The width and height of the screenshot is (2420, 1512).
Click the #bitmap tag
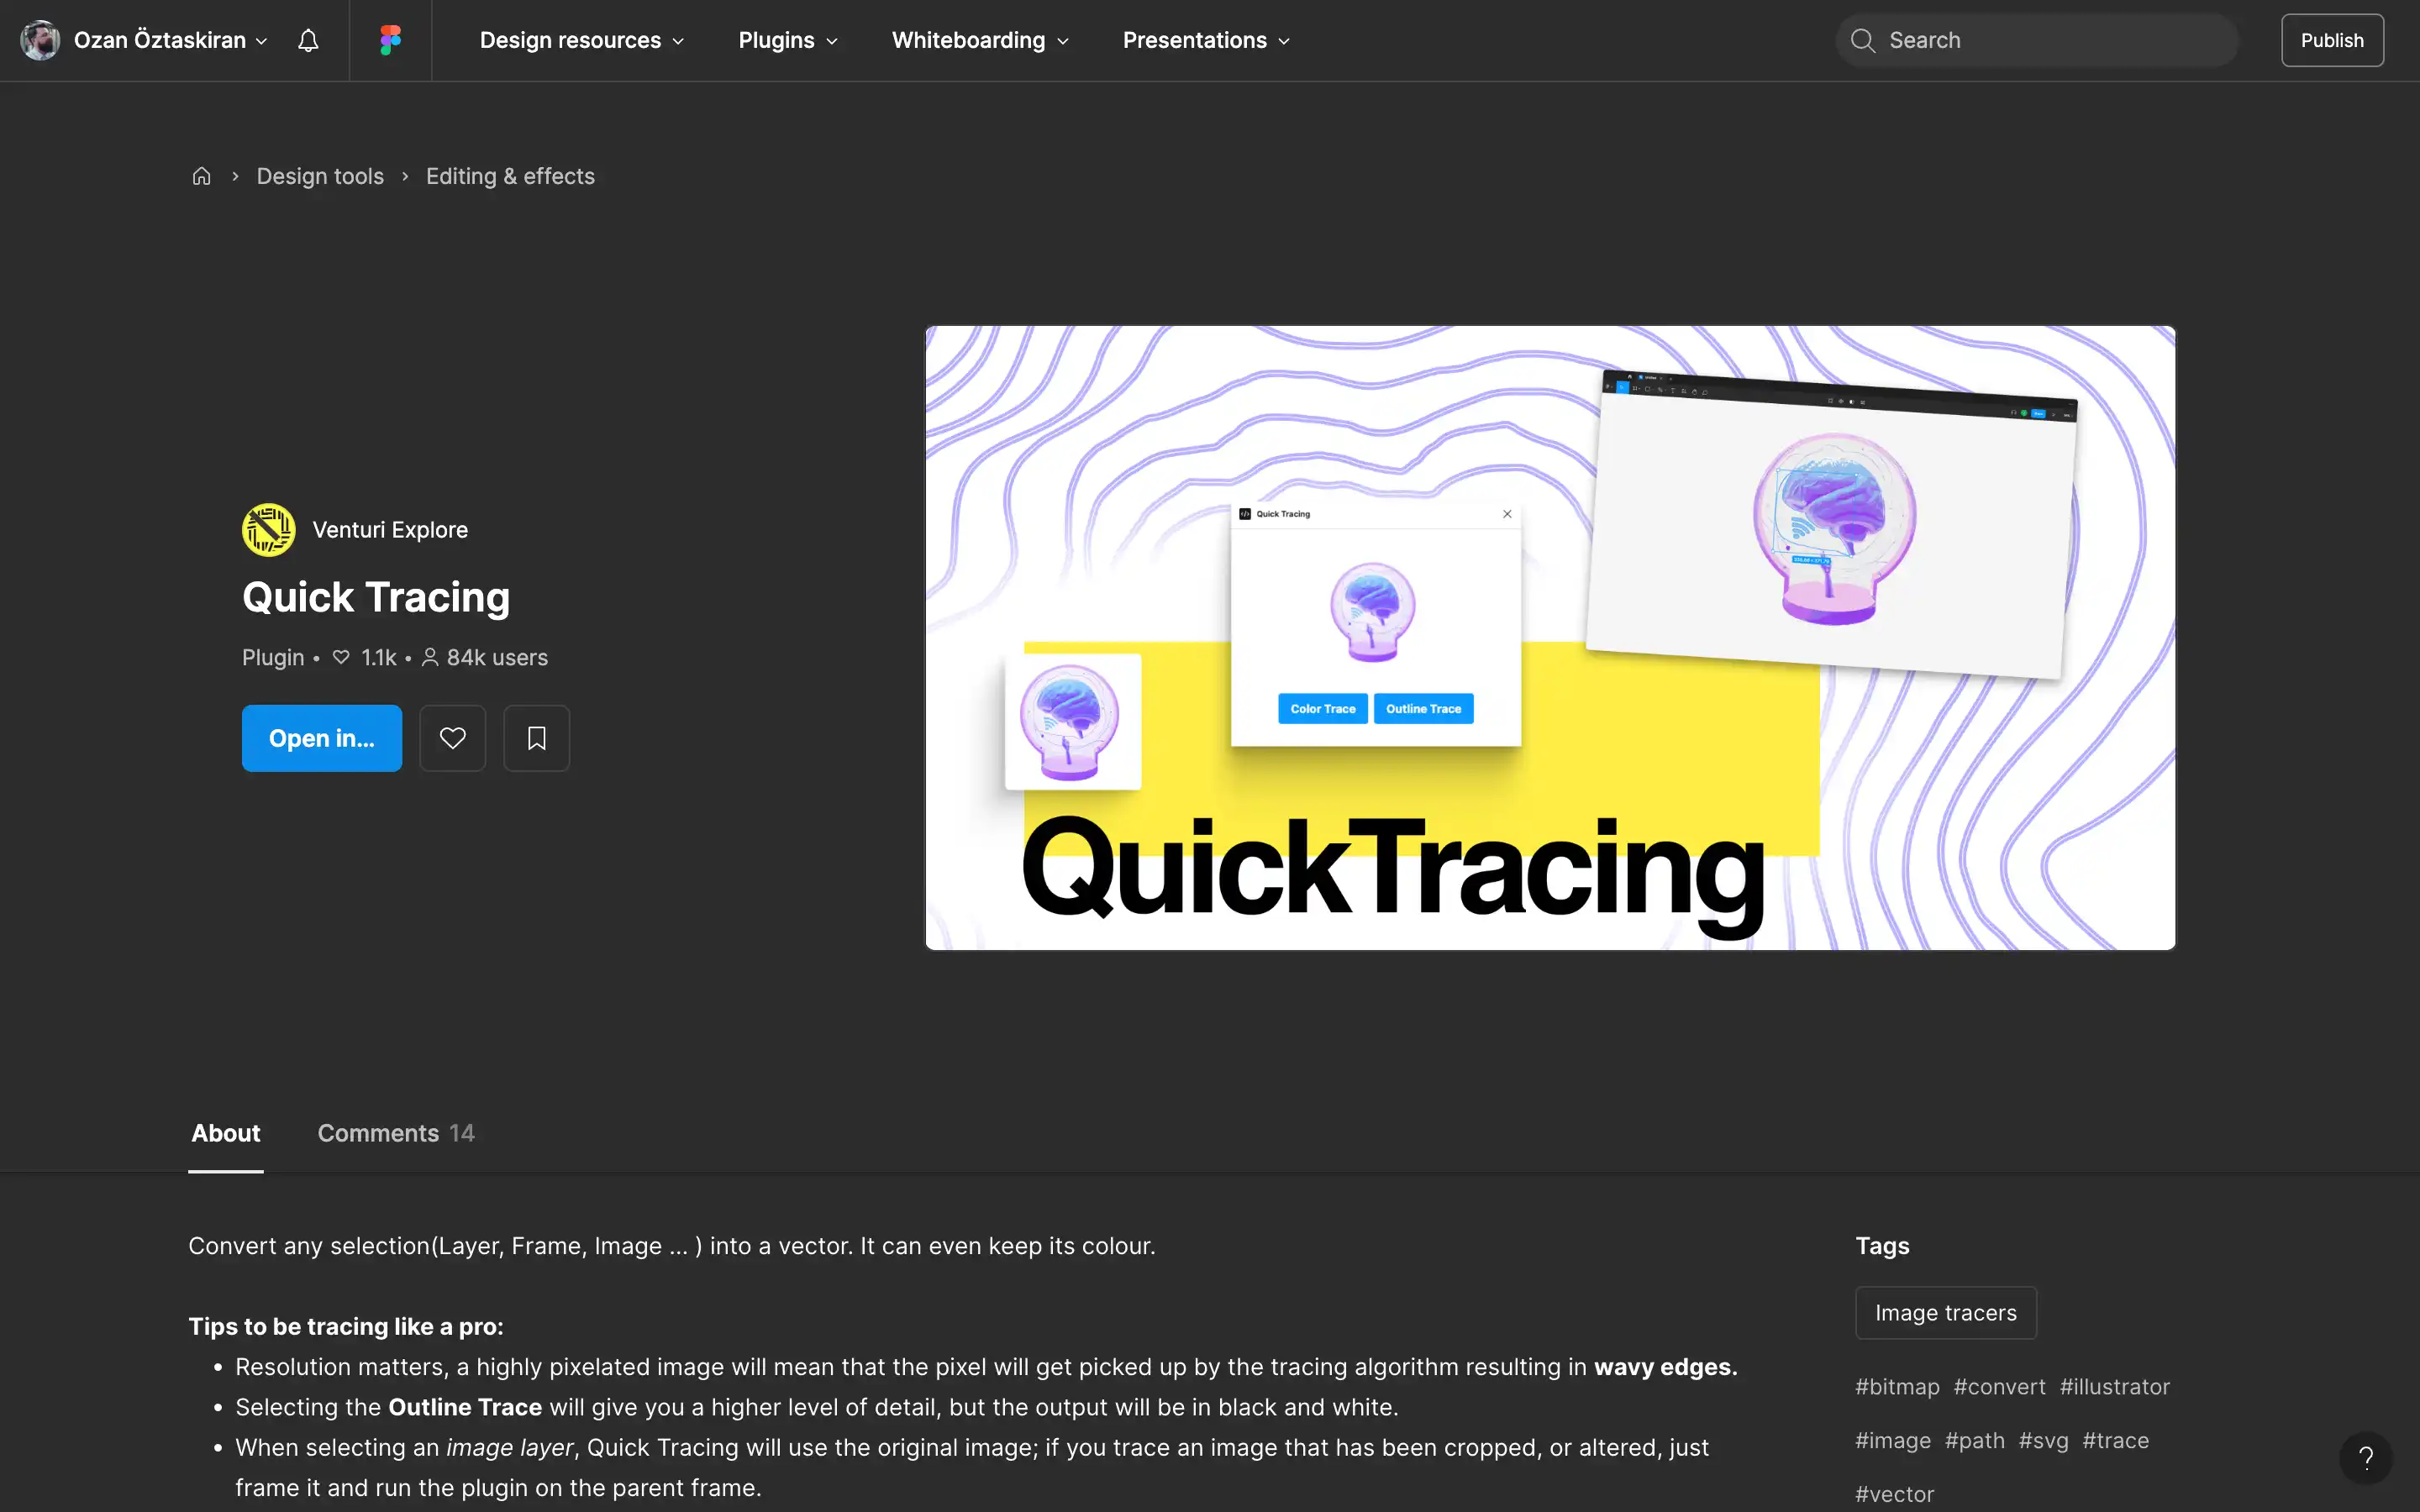point(1897,1387)
